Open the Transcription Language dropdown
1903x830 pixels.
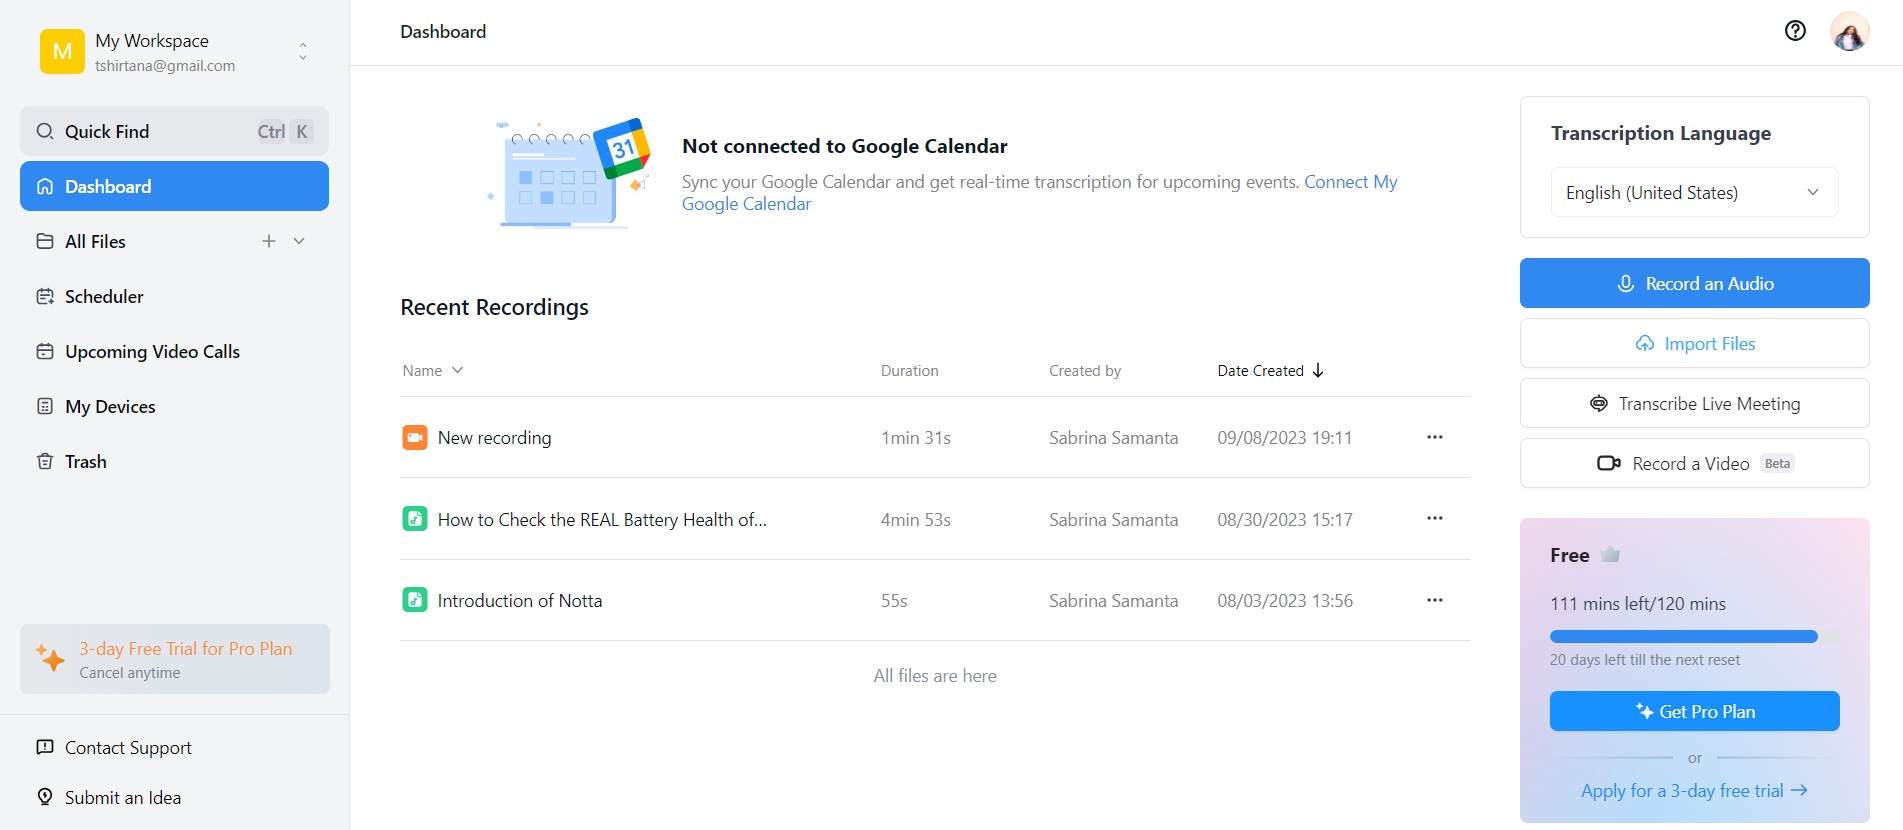1695,192
